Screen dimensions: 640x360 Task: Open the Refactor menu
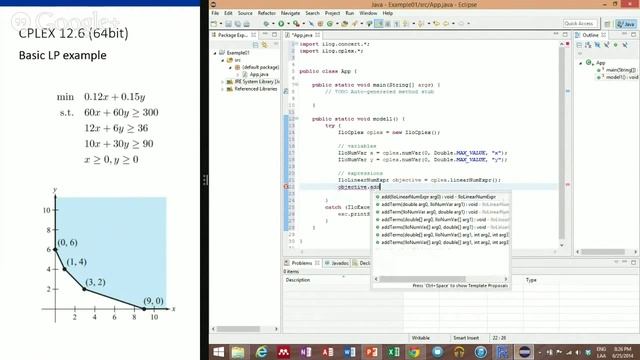267,13
